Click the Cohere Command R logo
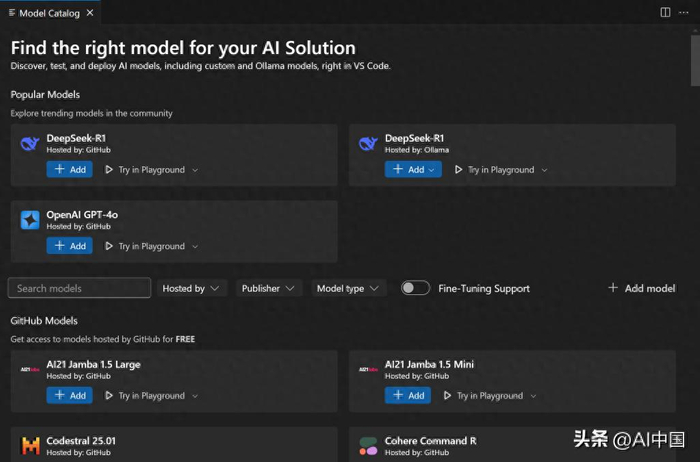Viewport: 700px width, 462px height. click(368, 446)
